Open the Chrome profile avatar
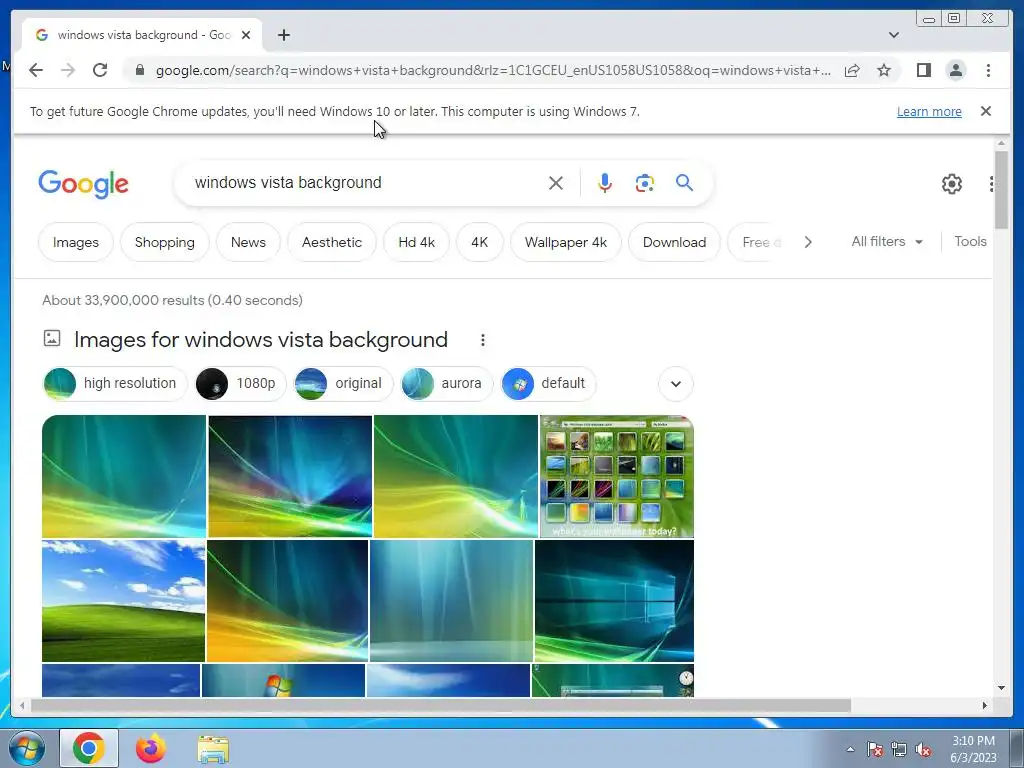 click(955, 70)
